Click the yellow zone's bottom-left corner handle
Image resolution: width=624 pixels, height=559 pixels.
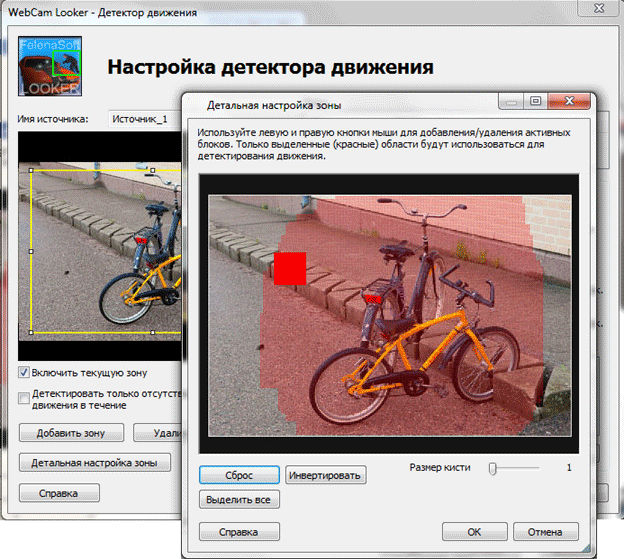[x=31, y=332]
